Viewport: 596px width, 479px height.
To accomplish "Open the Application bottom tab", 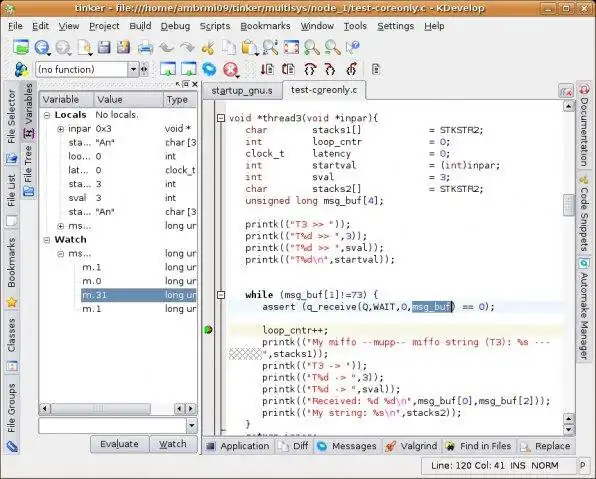I will [x=238, y=446].
